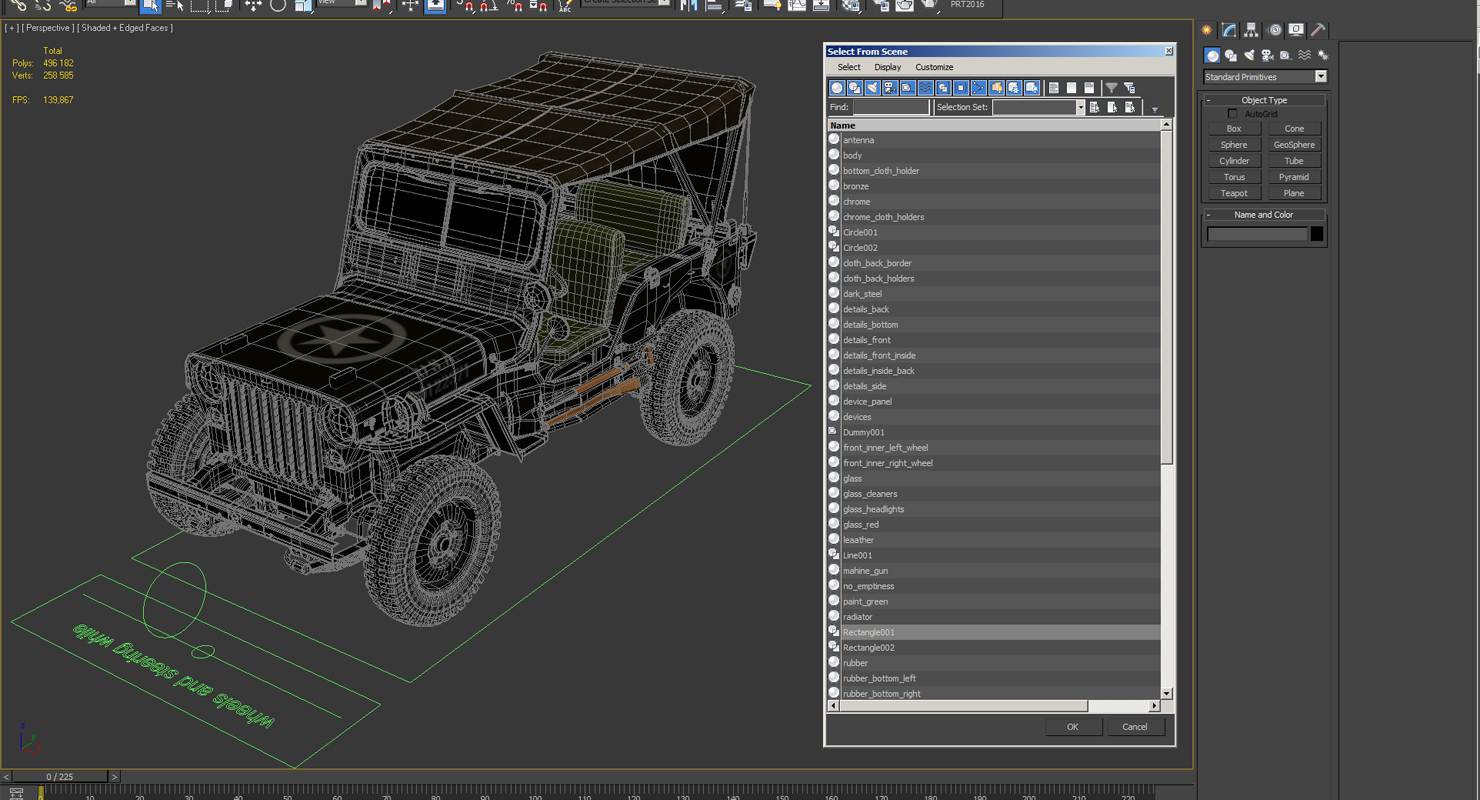Select Lights category in Create panel
This screenshot has height=800, width=1480.
click(1249, 56)
